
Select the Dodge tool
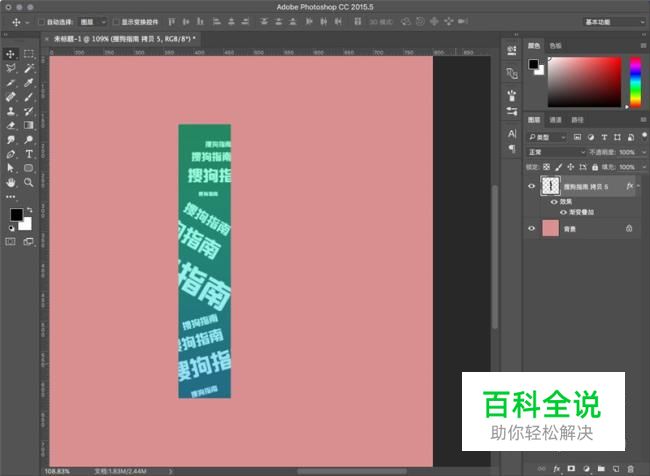29,139
